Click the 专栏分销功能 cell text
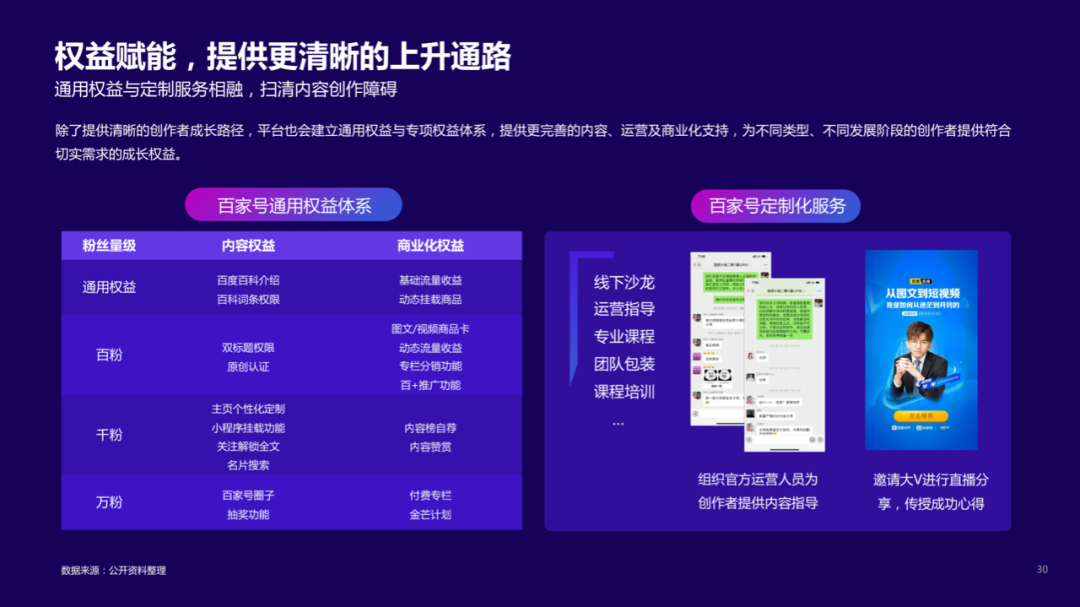Viewport: 1080px width, 607px height. [430, 367]
